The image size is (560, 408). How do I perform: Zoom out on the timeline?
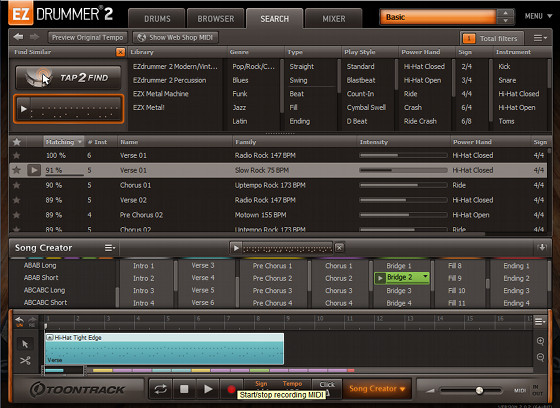tap(540, 357)
